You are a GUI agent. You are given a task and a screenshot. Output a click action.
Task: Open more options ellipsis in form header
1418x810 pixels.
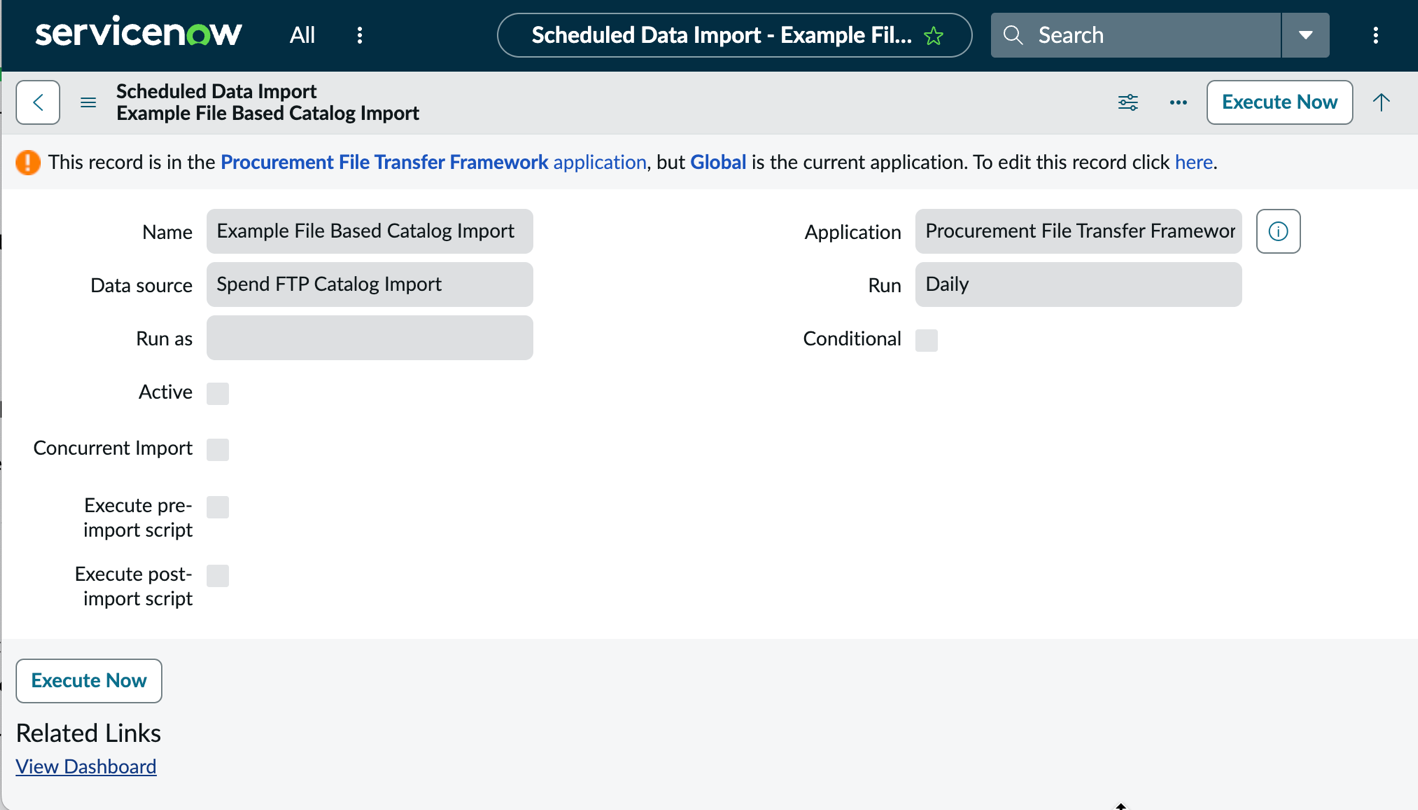pyautogui.click(x=1178, y=102)
